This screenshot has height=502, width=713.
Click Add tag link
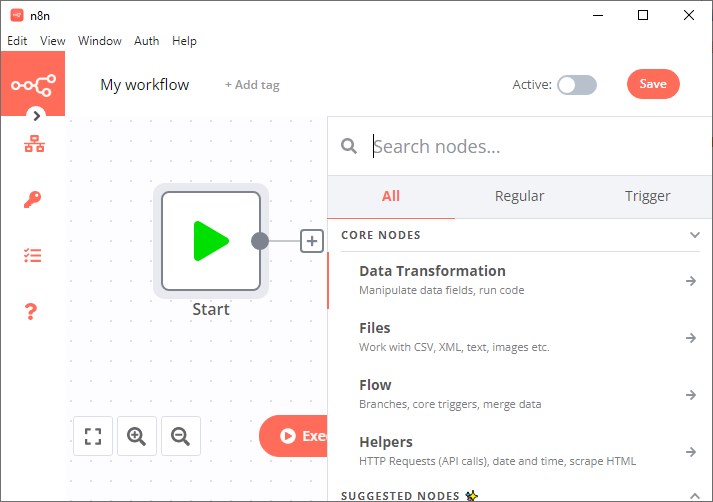(252, 85)
